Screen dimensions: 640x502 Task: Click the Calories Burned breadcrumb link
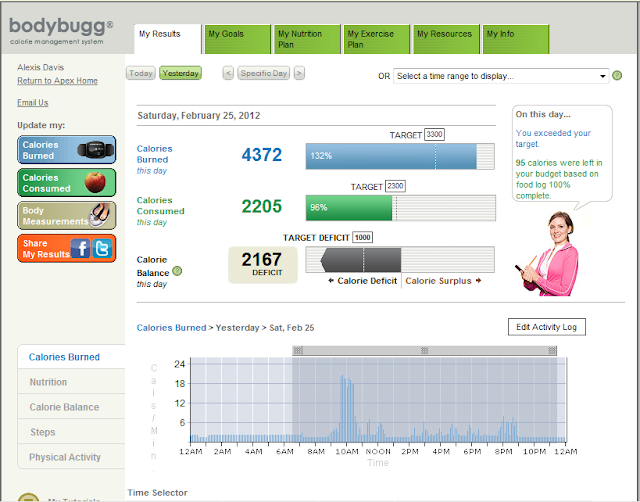coord(171,328)
